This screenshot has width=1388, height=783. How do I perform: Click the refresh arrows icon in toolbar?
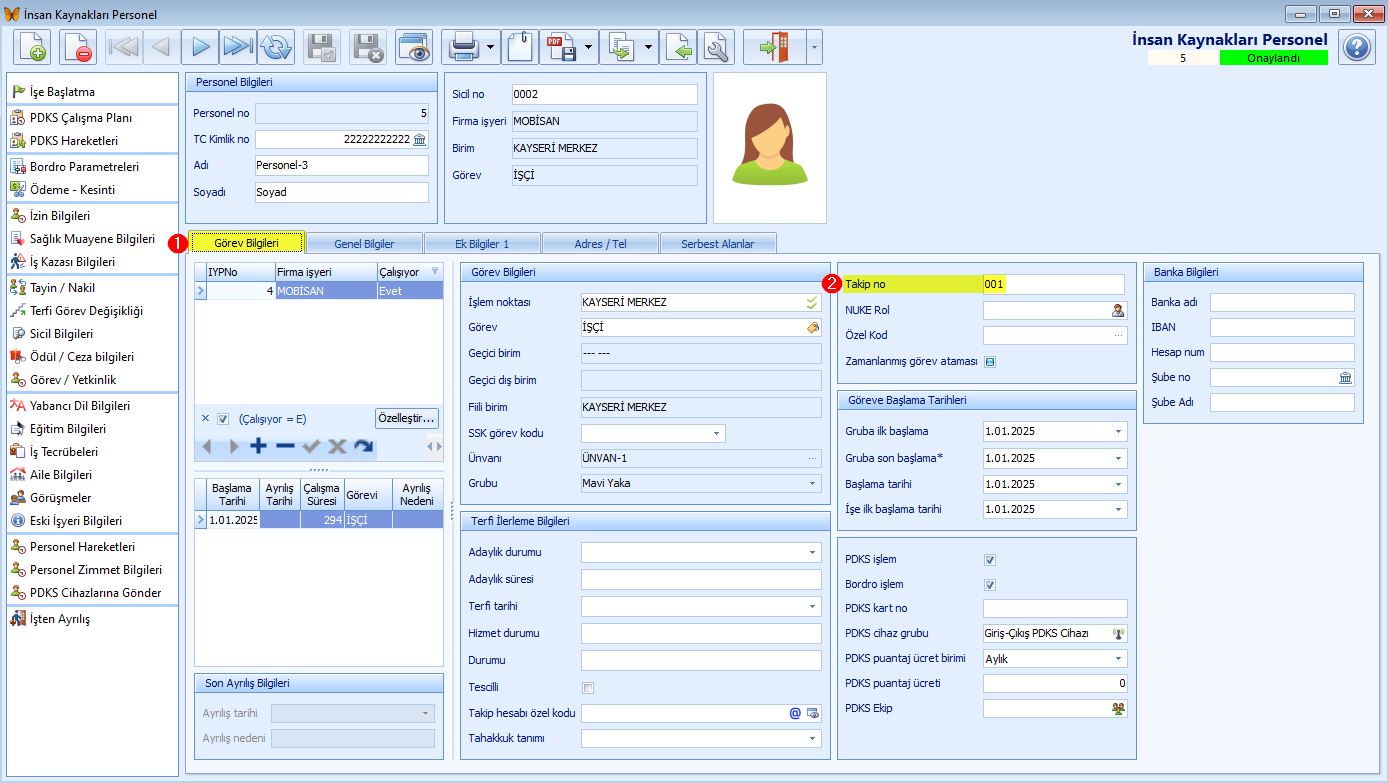276,47
